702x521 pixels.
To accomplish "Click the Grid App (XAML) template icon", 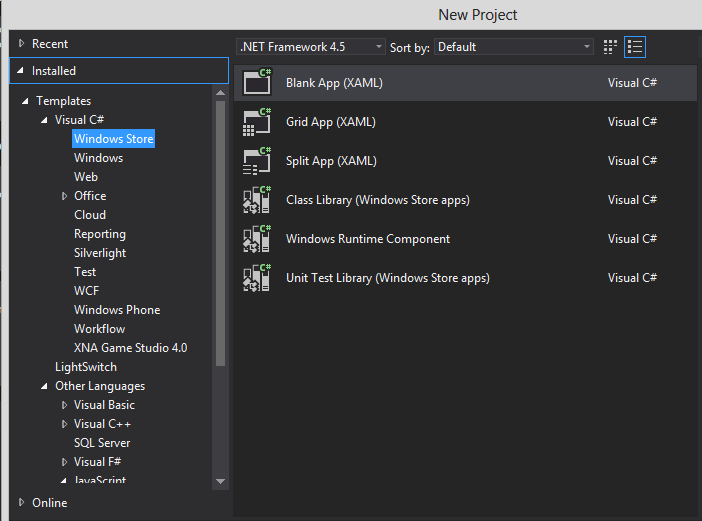I will (x=257, y=122).
